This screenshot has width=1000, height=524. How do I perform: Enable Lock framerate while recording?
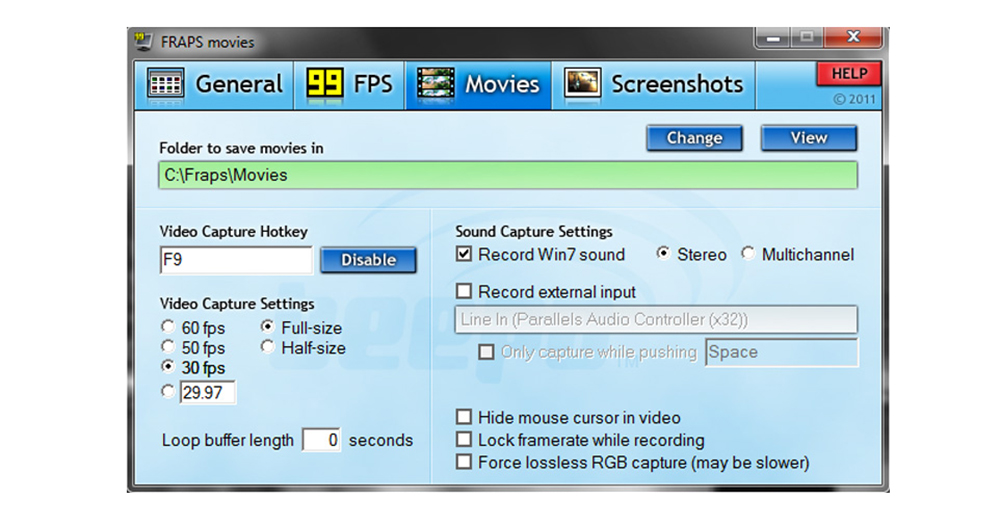464,440
